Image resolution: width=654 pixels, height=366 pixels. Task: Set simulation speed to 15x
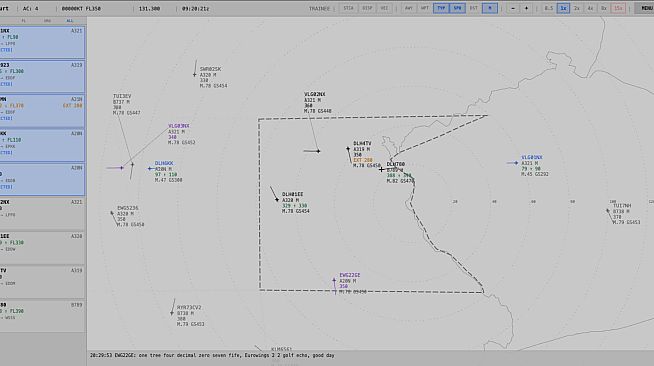pyautogui.click(x=618, y=8)
